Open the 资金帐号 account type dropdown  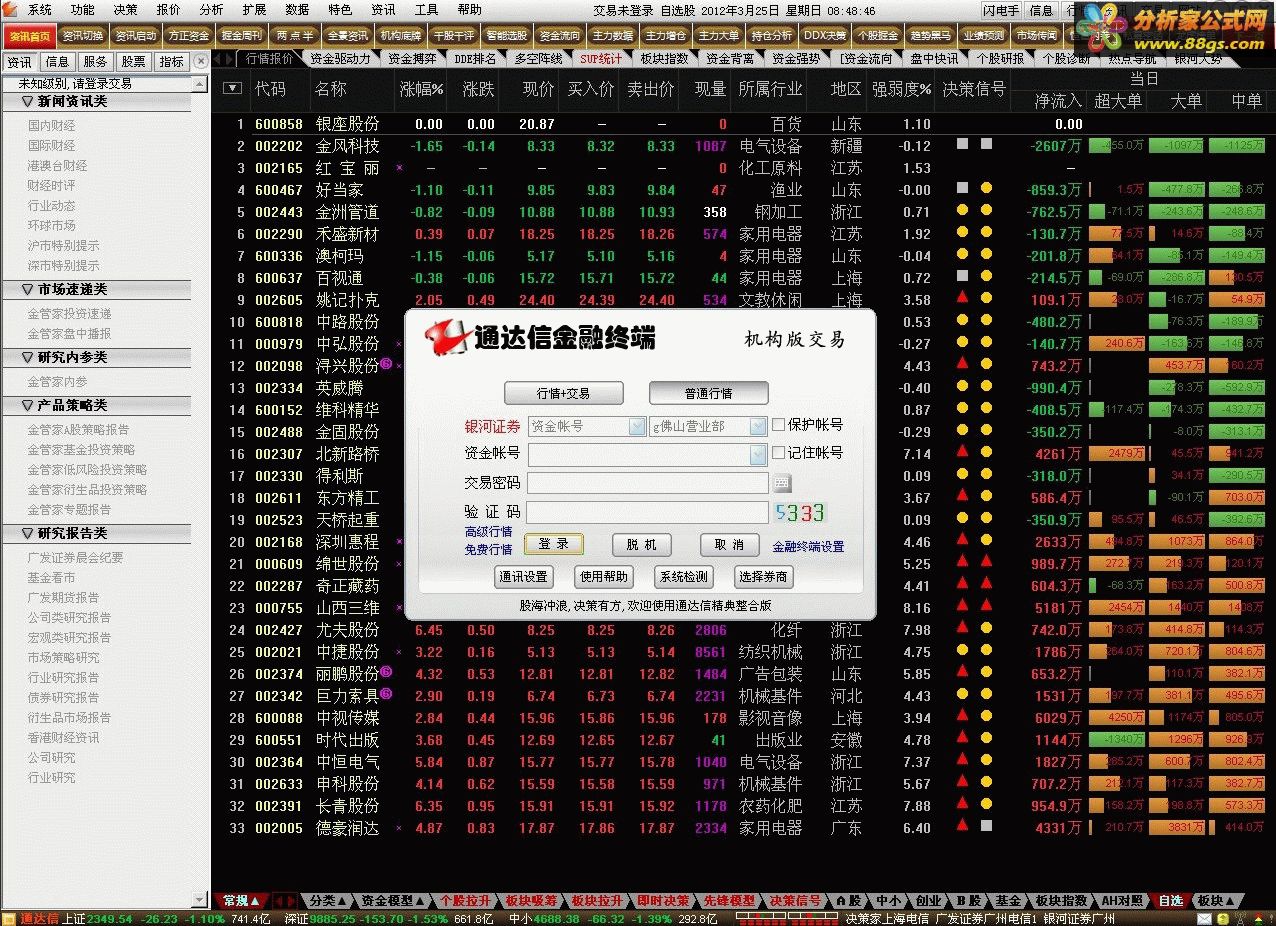coord(637,426)
